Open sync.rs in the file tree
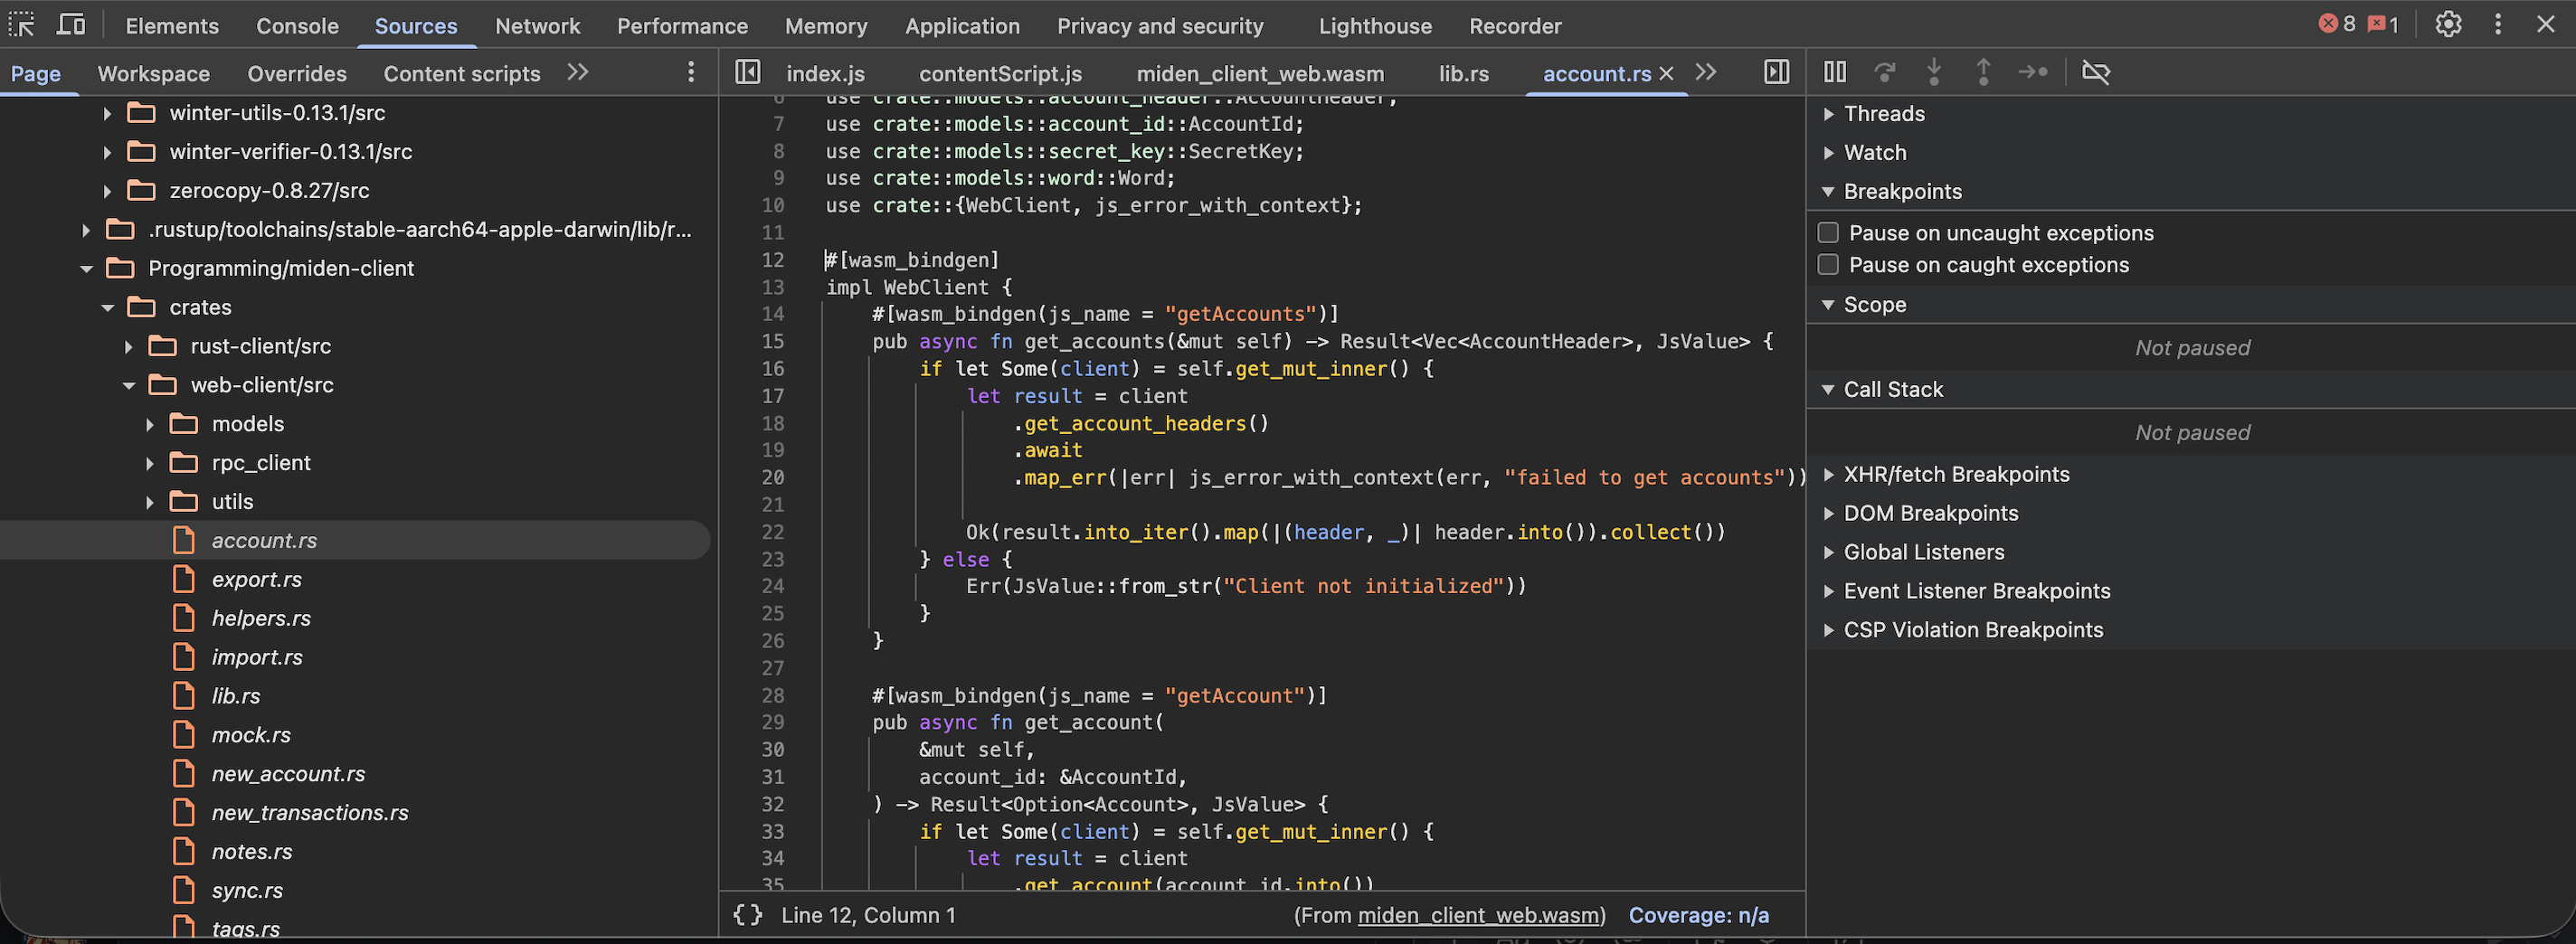 point(247,891)
